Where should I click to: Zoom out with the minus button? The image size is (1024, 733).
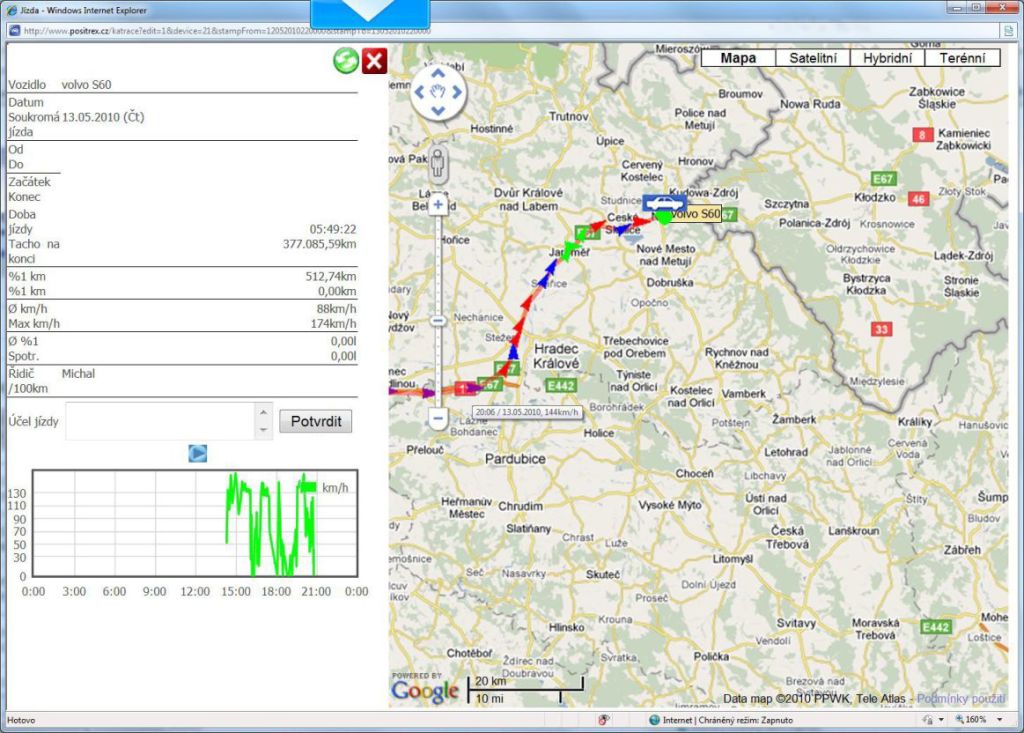coord(438,418)
